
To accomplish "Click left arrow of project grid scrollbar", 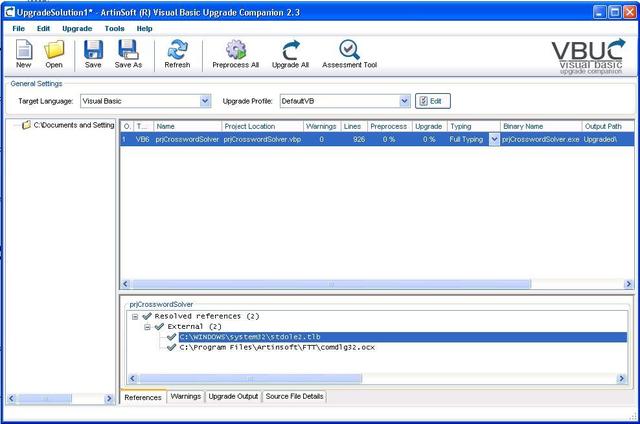I will click(x=126, y=284).
